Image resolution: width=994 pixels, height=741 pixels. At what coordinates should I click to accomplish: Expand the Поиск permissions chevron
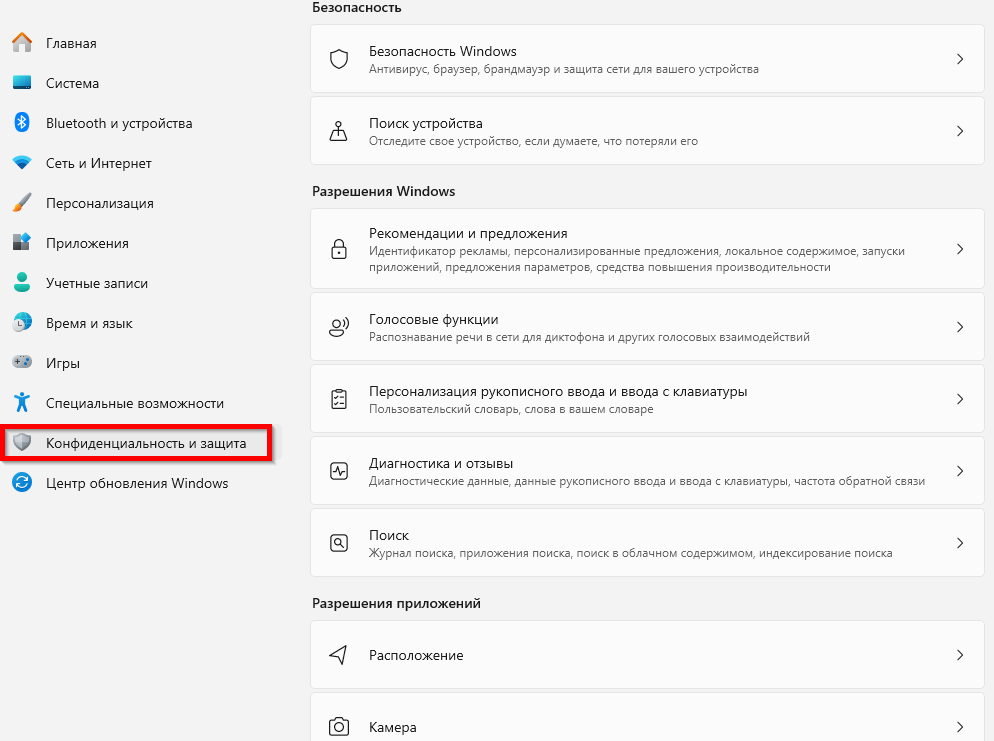pyautogui.click(x=959, y=543)
